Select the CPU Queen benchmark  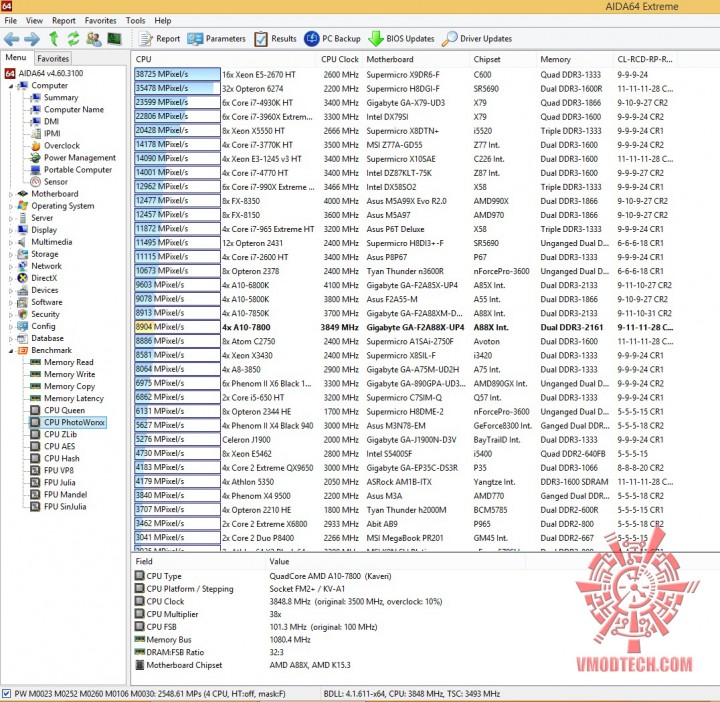(58, 410)
